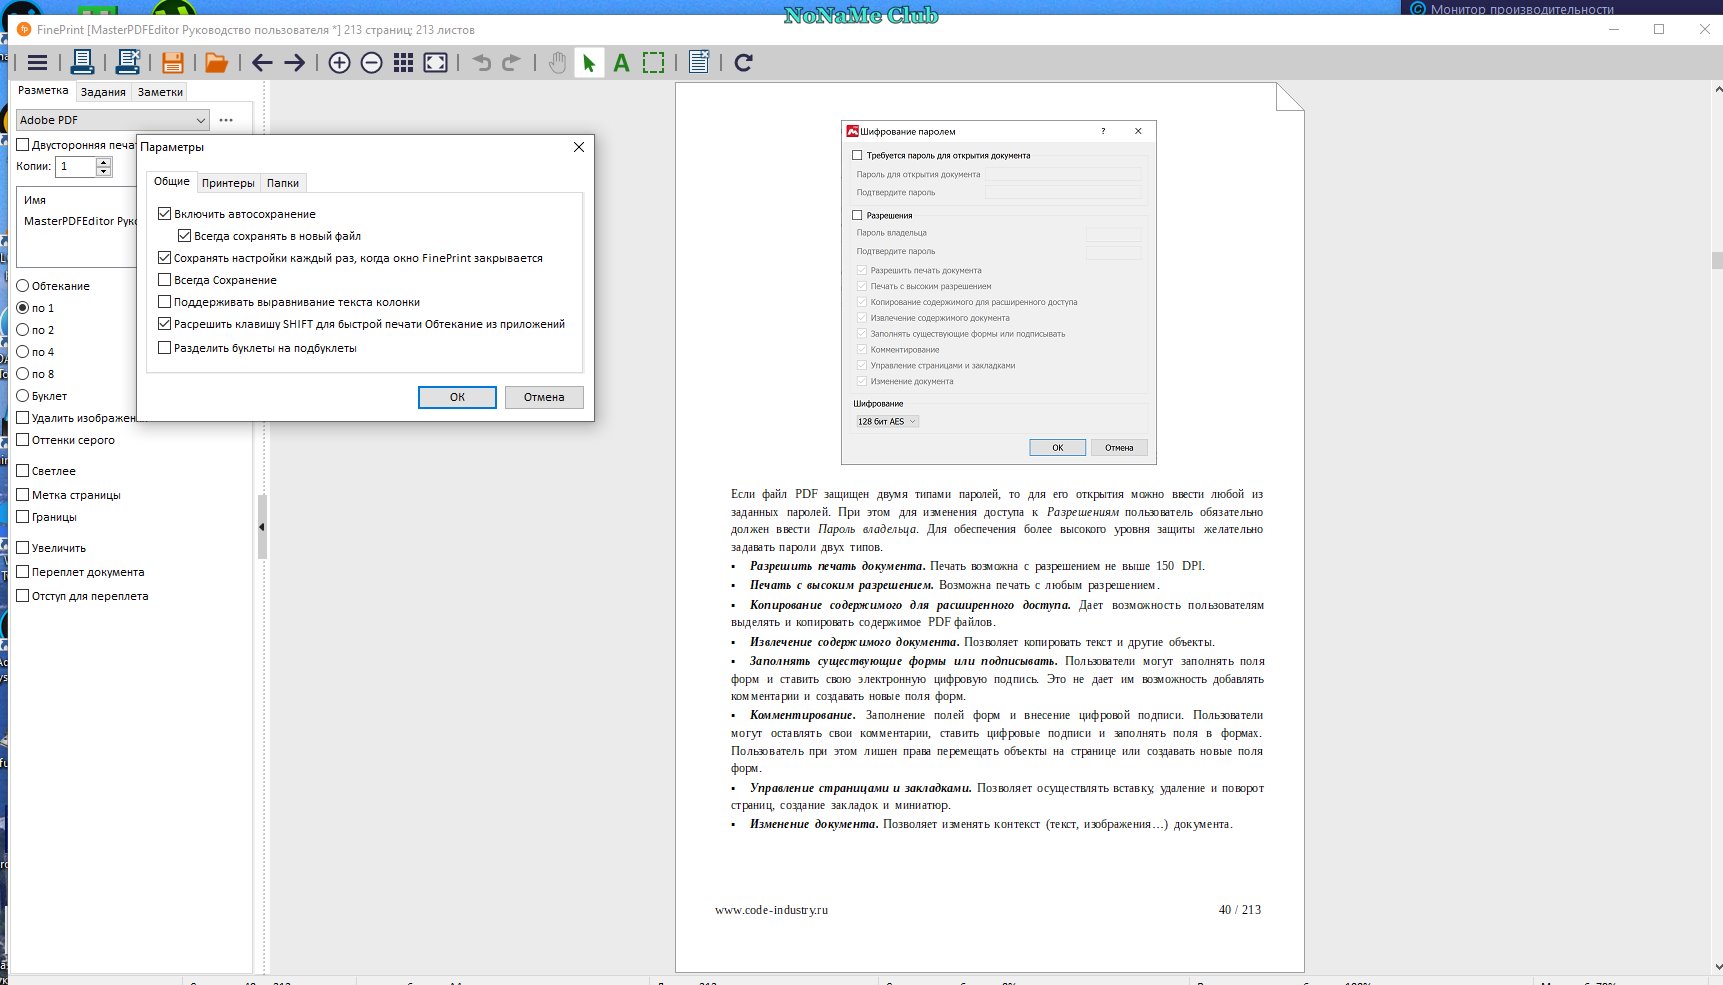This screenshot has width=1723, height=985.
Task: Enable Всегда Сохранение checkbox
Action: click(165, 280)
